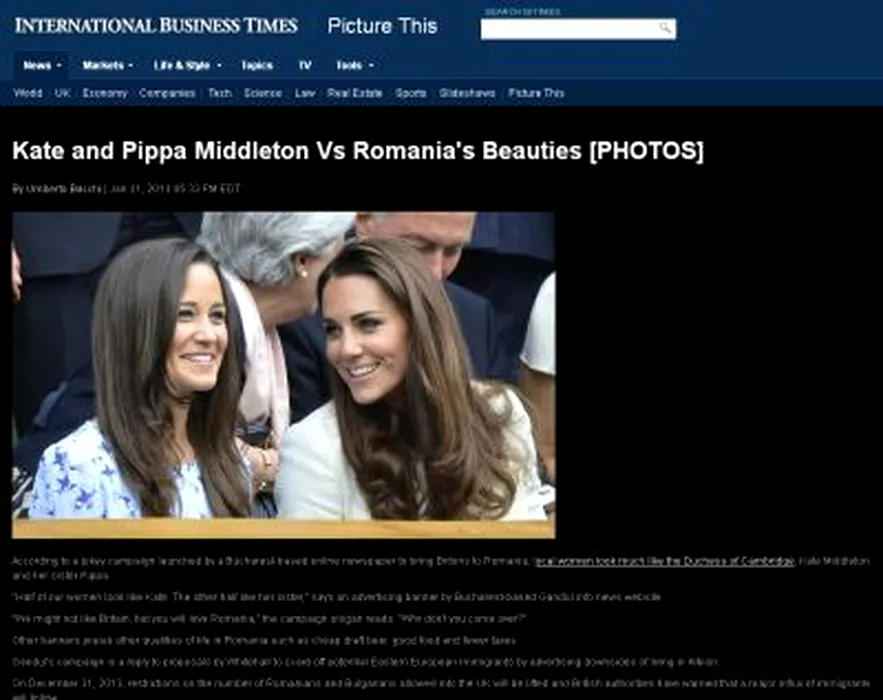This screenshot has height=700, width=883.
Task: Go to the World section
Action: [x=28, y=93]
